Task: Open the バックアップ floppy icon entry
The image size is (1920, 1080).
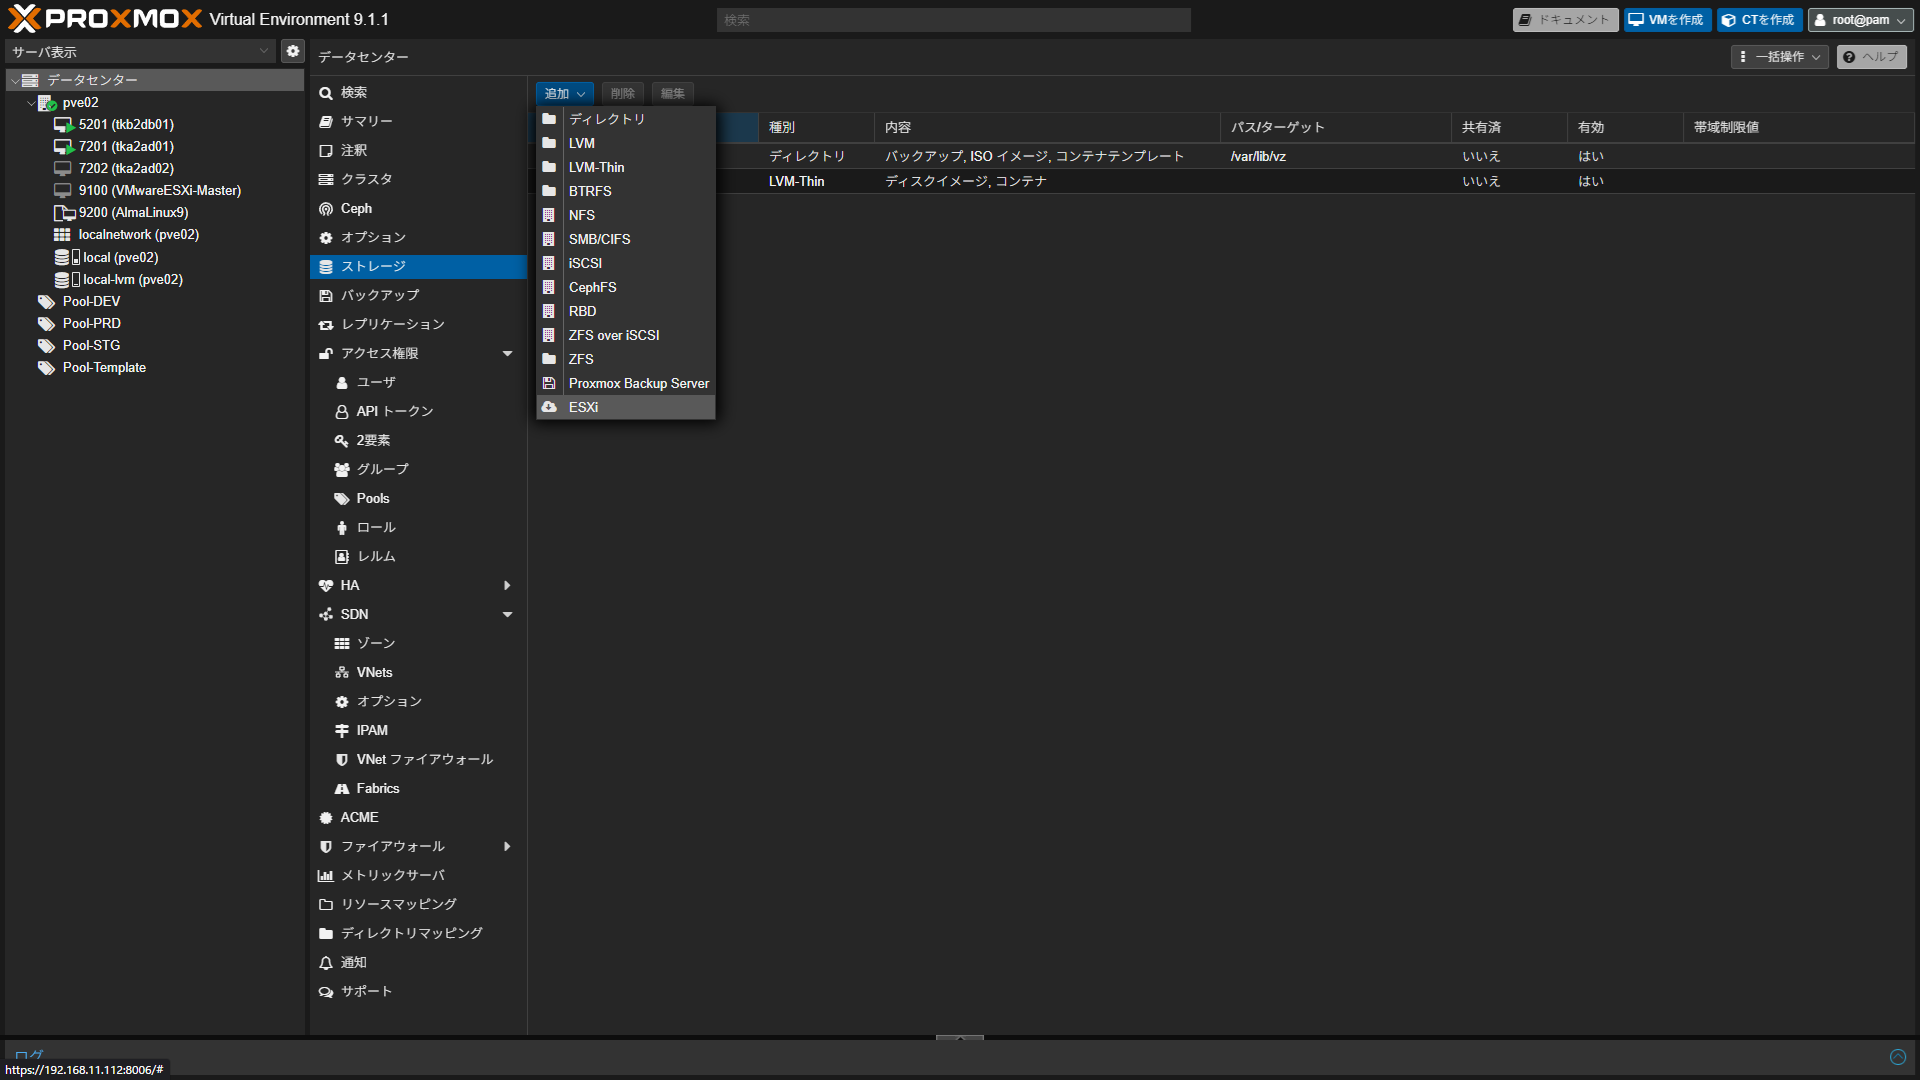Action: 326,296
